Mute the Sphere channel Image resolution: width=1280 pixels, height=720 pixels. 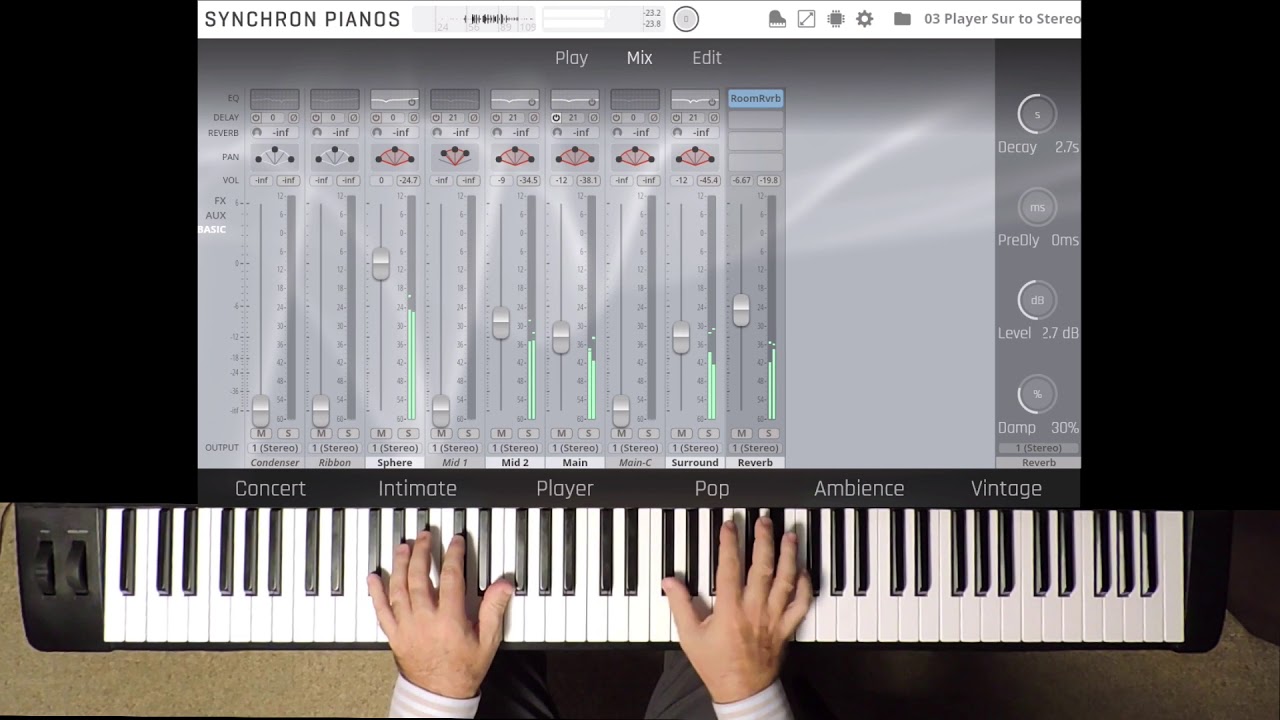pyautogui.click(x=381, y=433)
